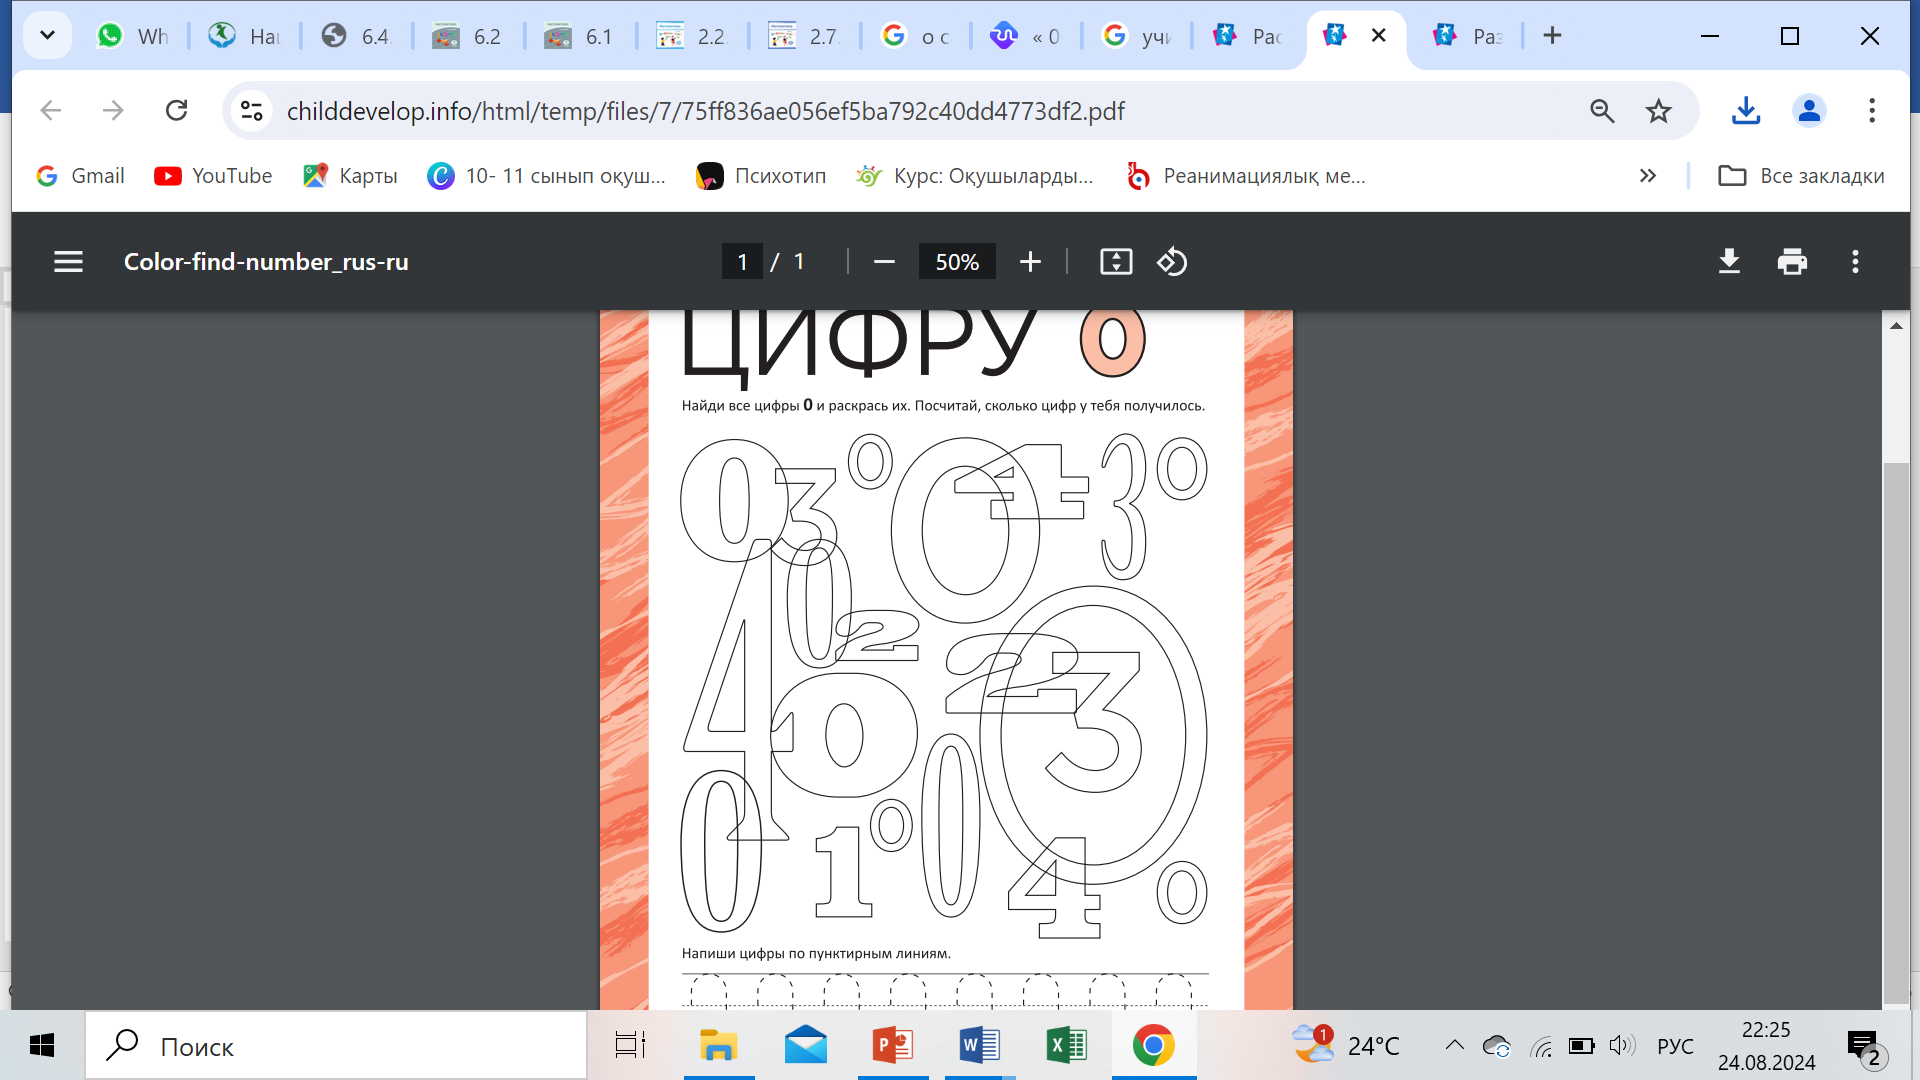Click the PDF zoom in plus button
The height and width of the screenshot is (1080, 1920).
[1030, 262]
